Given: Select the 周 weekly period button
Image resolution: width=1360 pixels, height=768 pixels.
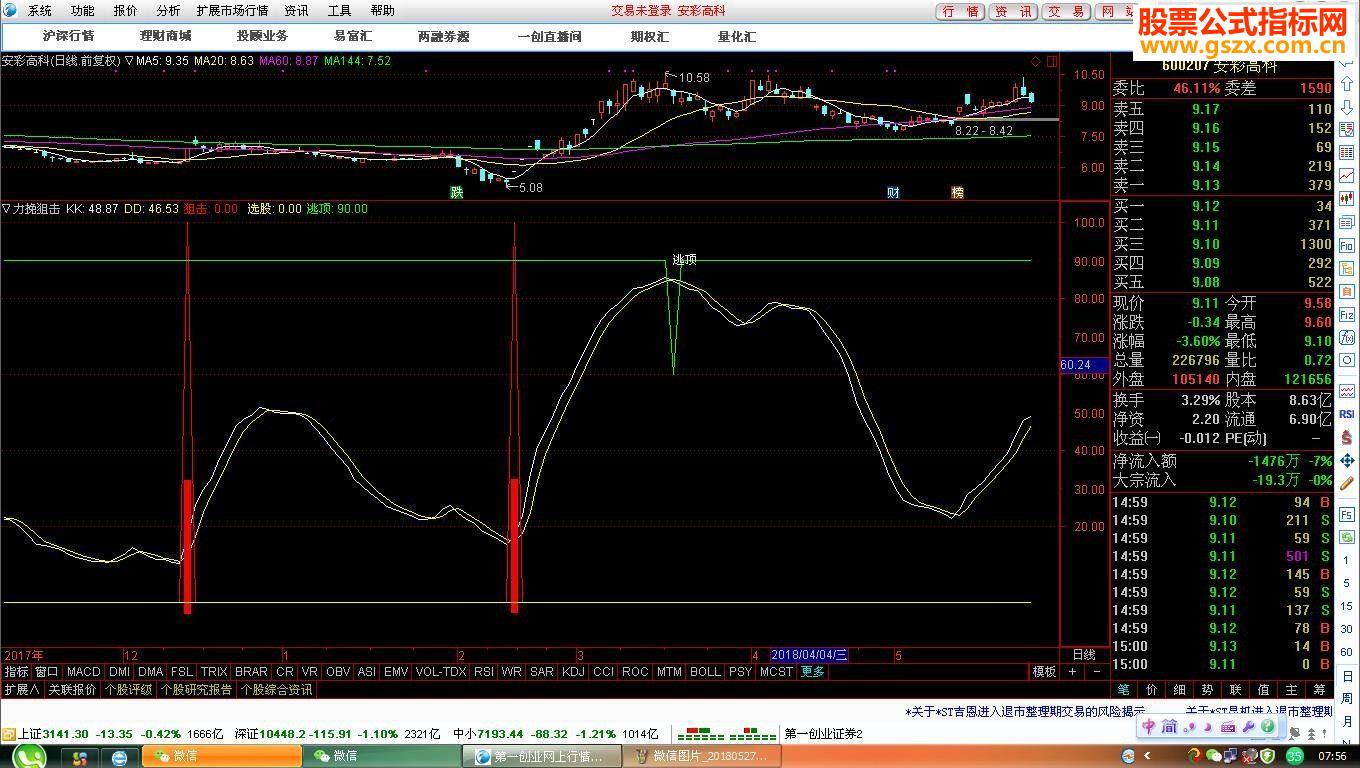Looking at the screenshot, I should coord(1347,698).
